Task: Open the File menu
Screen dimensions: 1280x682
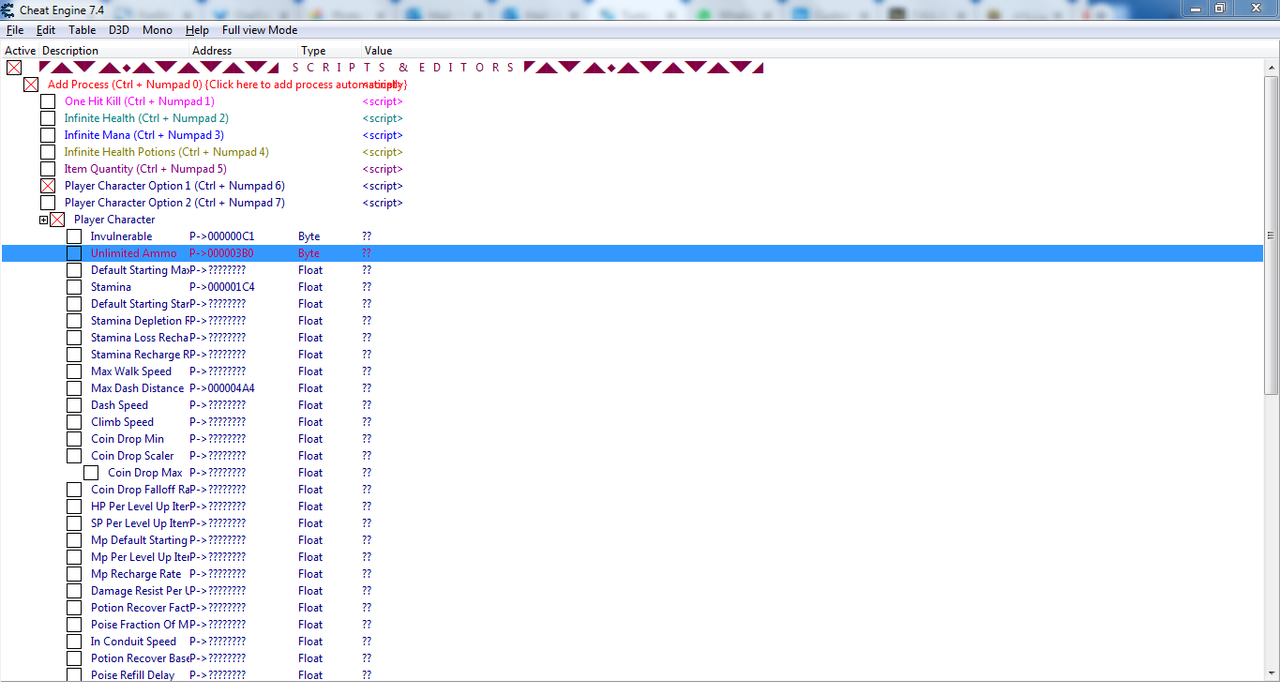Action: 14,30
